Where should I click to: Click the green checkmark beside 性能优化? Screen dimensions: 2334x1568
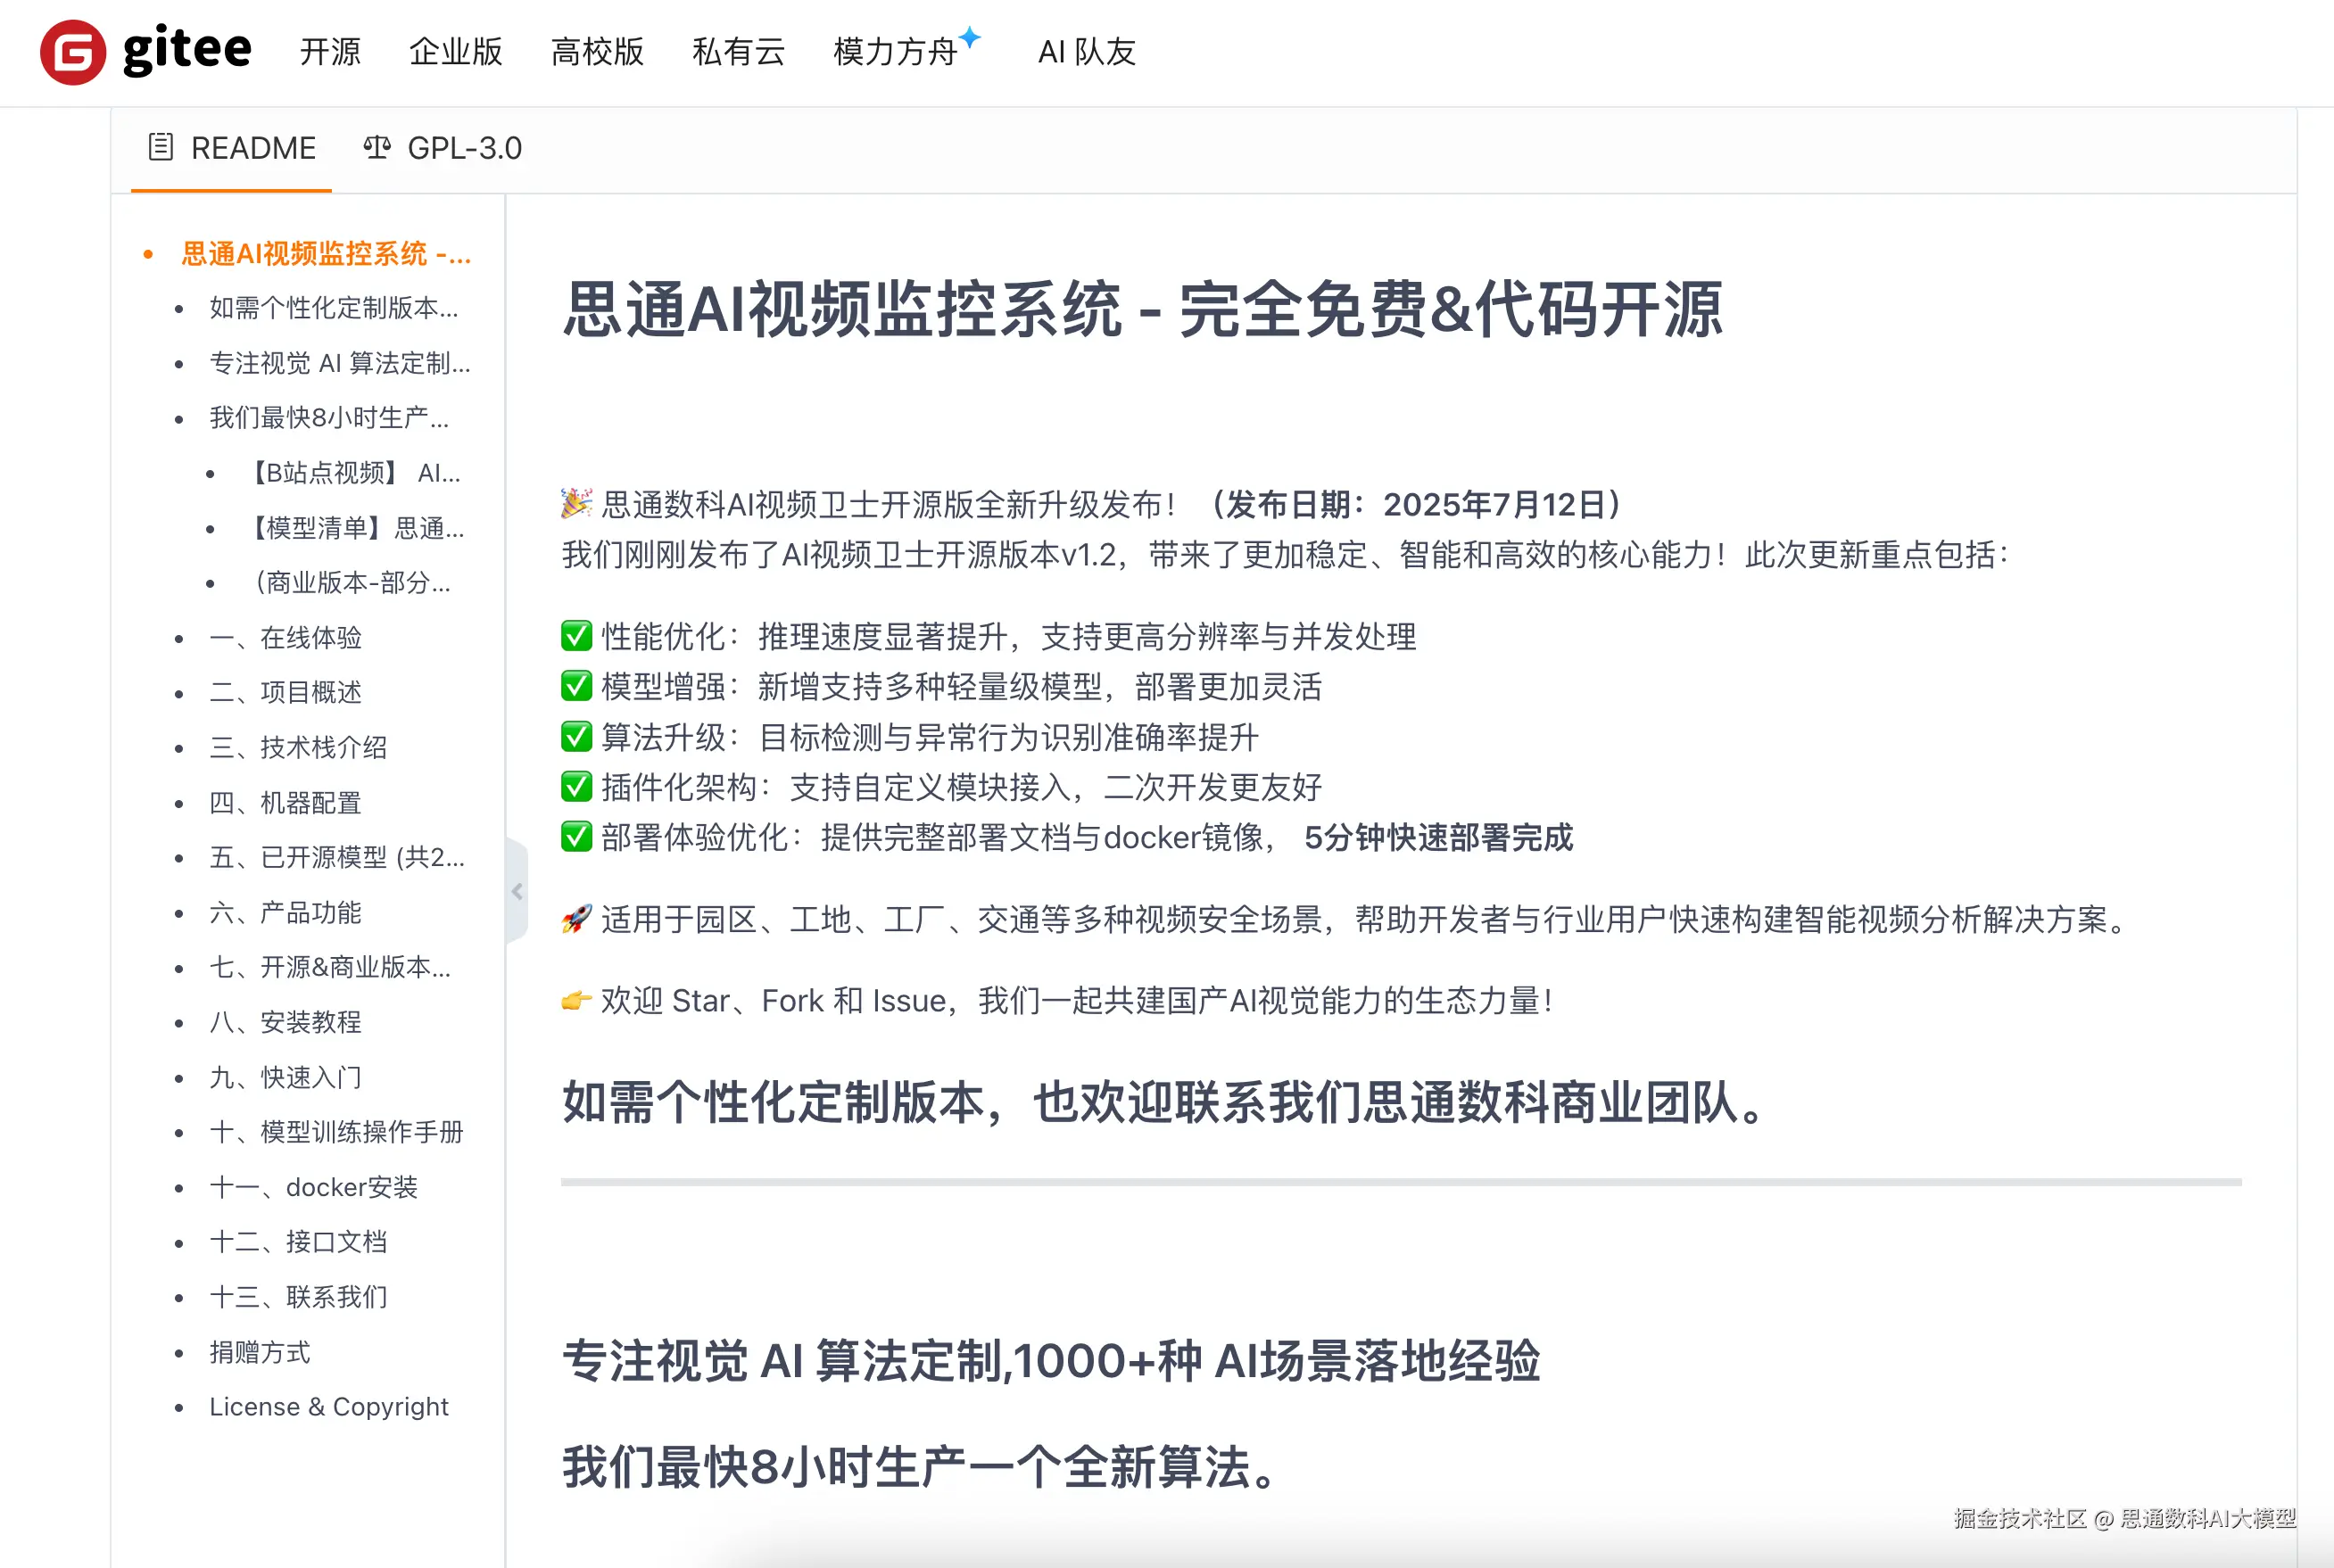576,636
